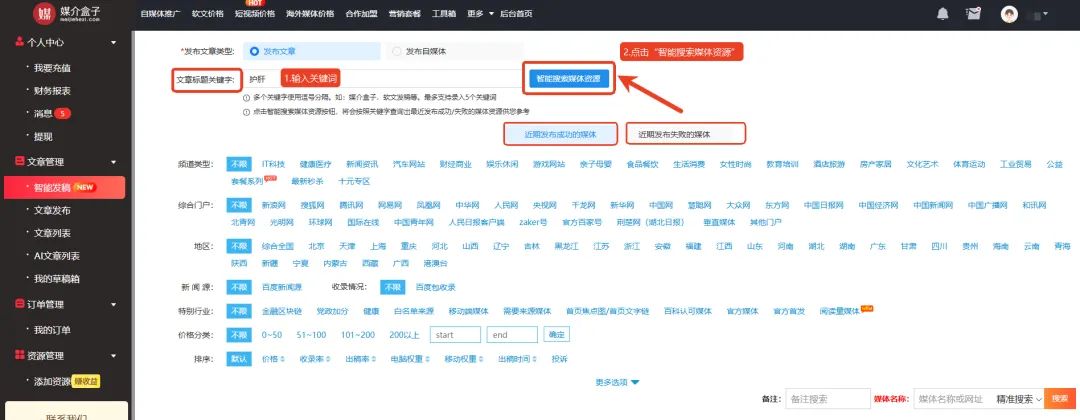
Task: Click the user avatar in header
Action: pos(1010,14)
